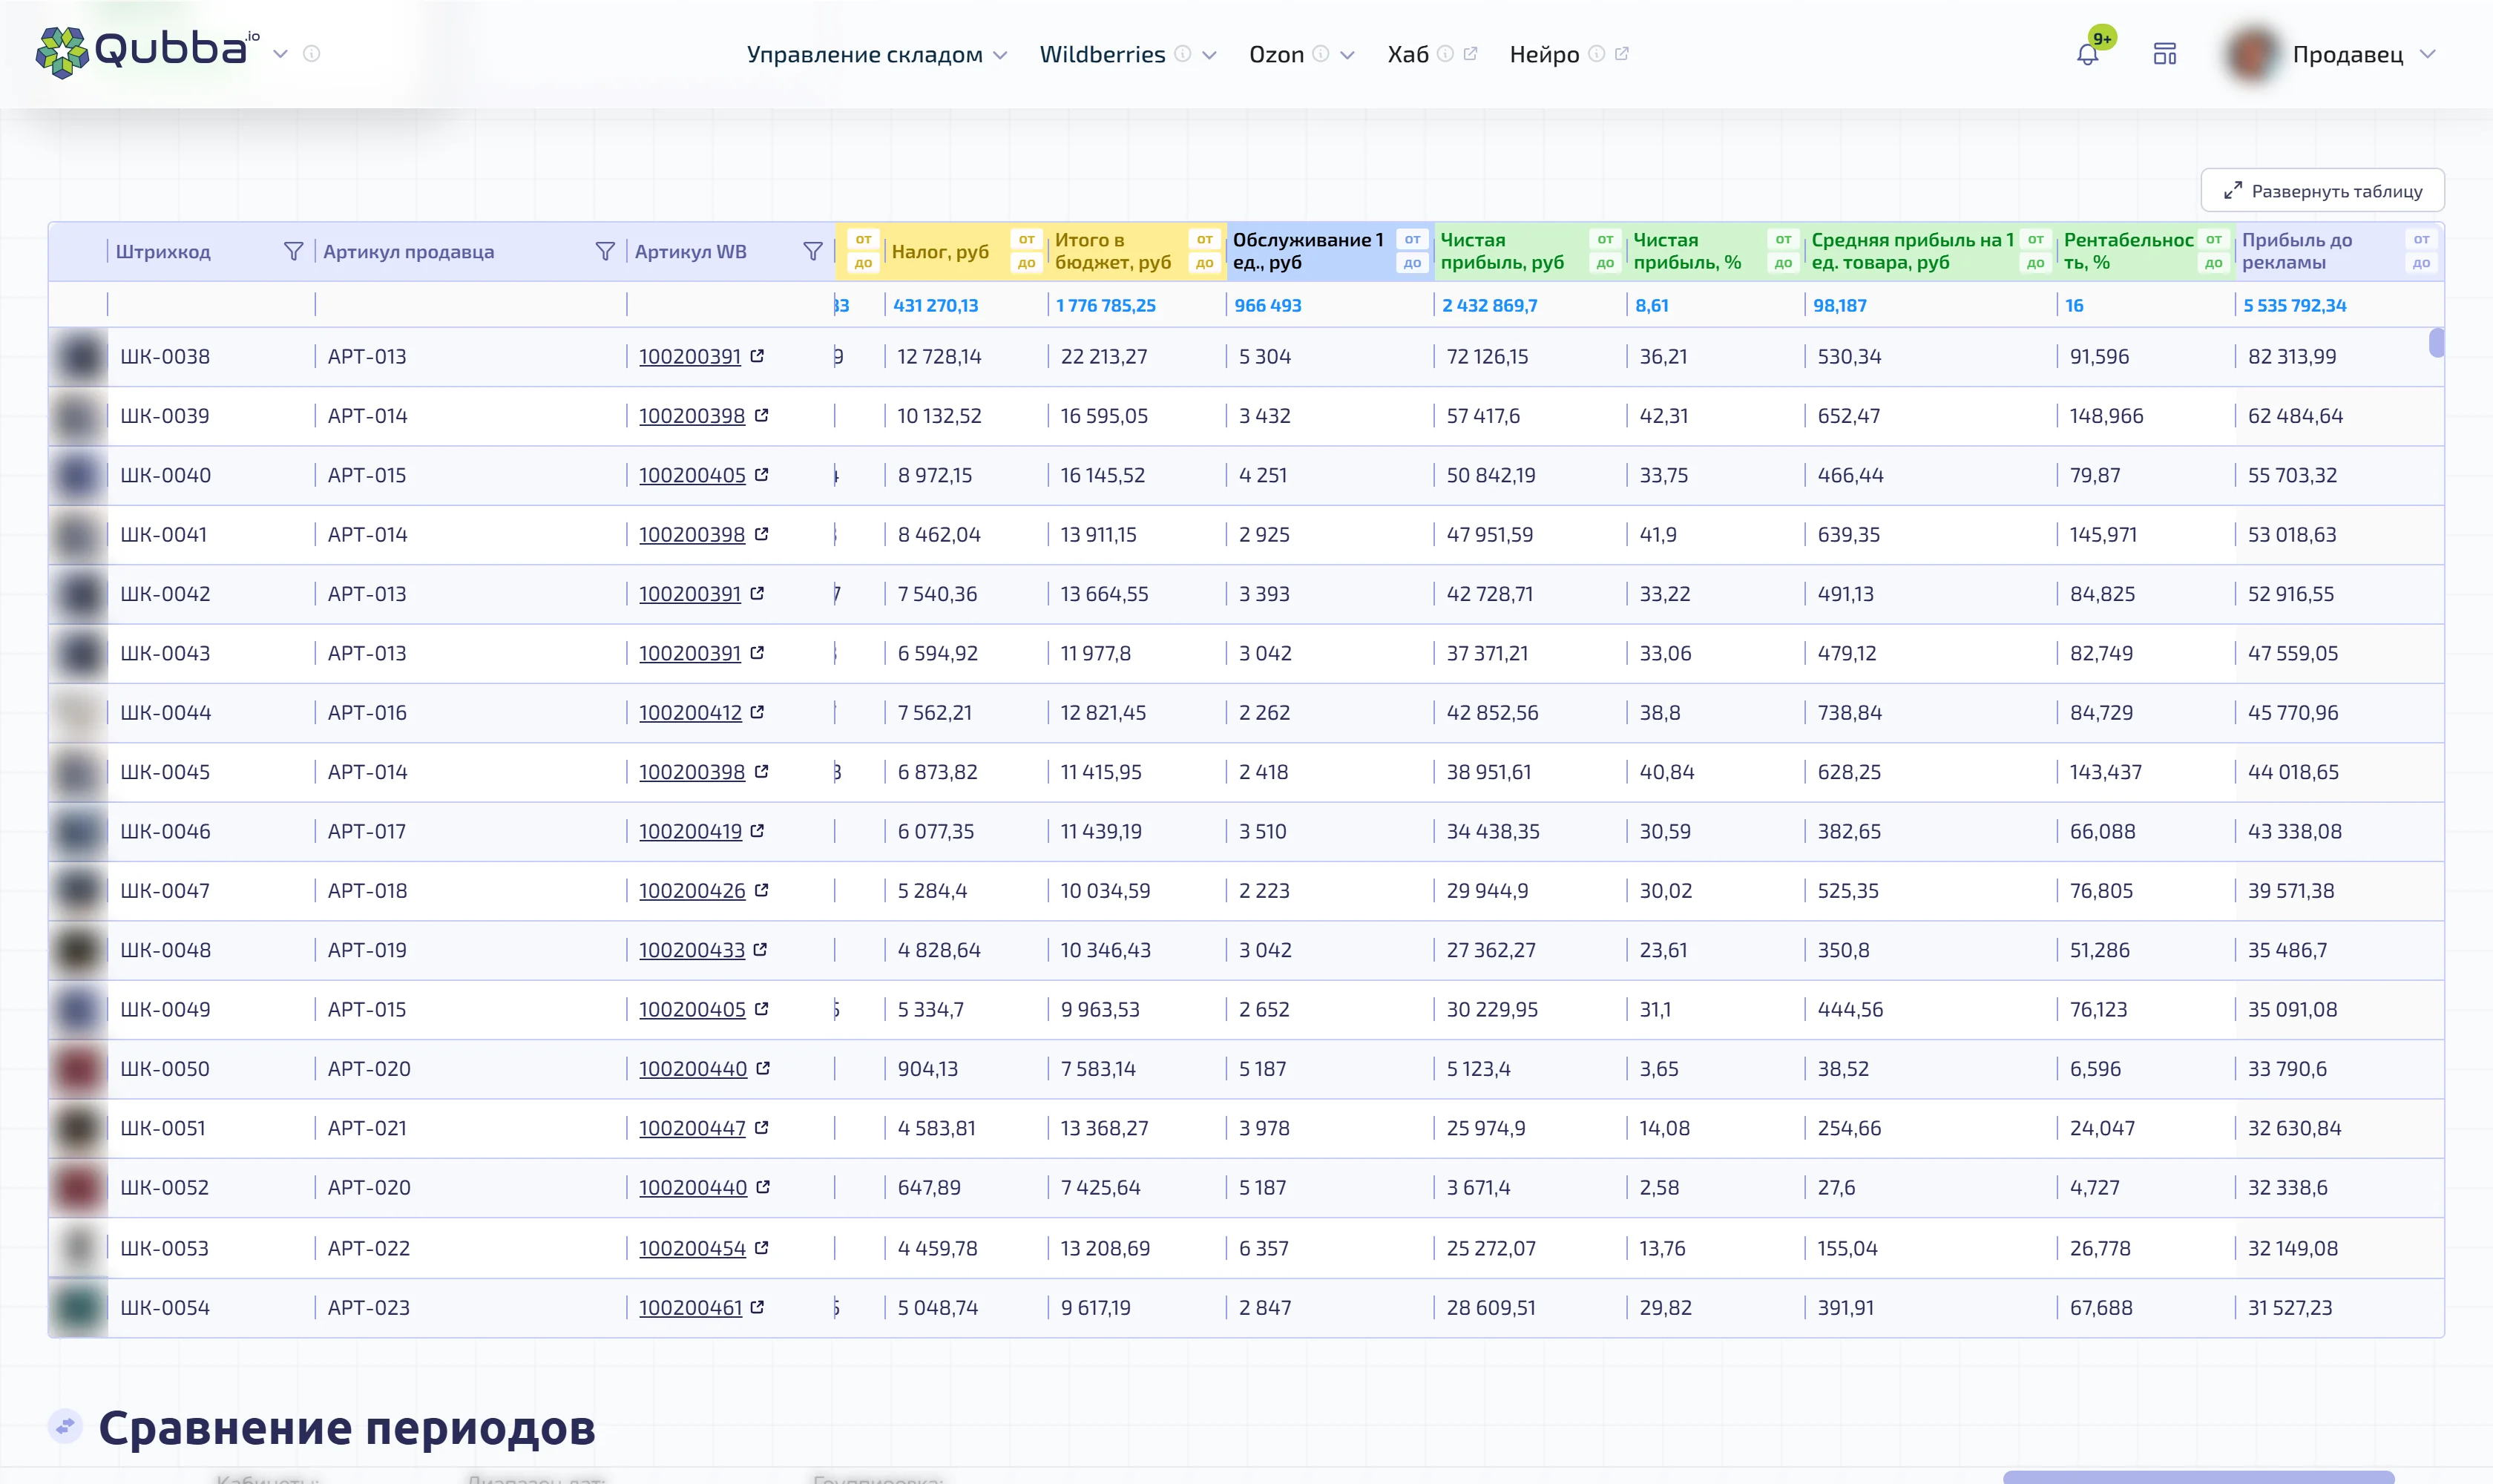Click info icon next to Qubba logo
Image resolution: width=2493 pixels, height=1484 pixels.
[312, 54]
